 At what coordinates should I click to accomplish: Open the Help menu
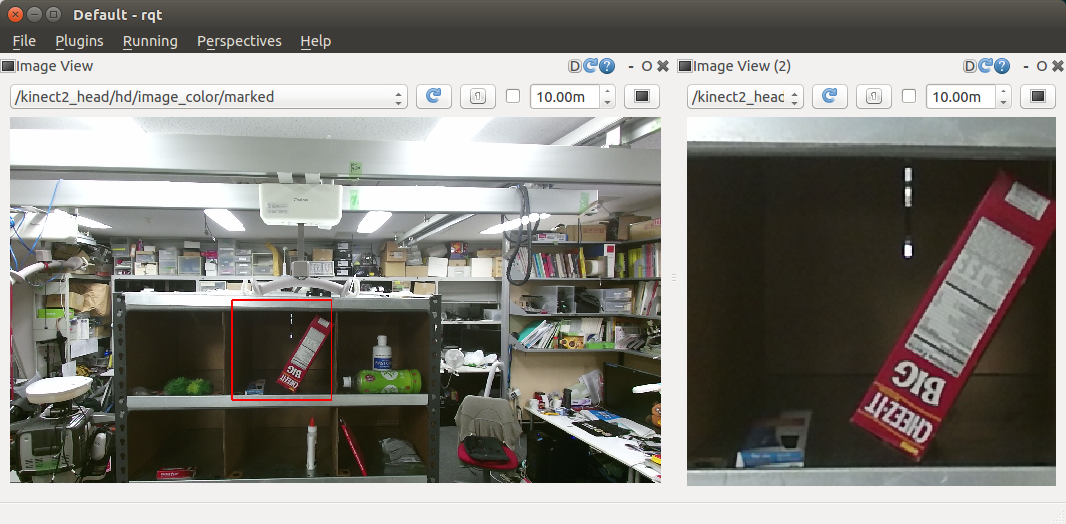[315, 41]
